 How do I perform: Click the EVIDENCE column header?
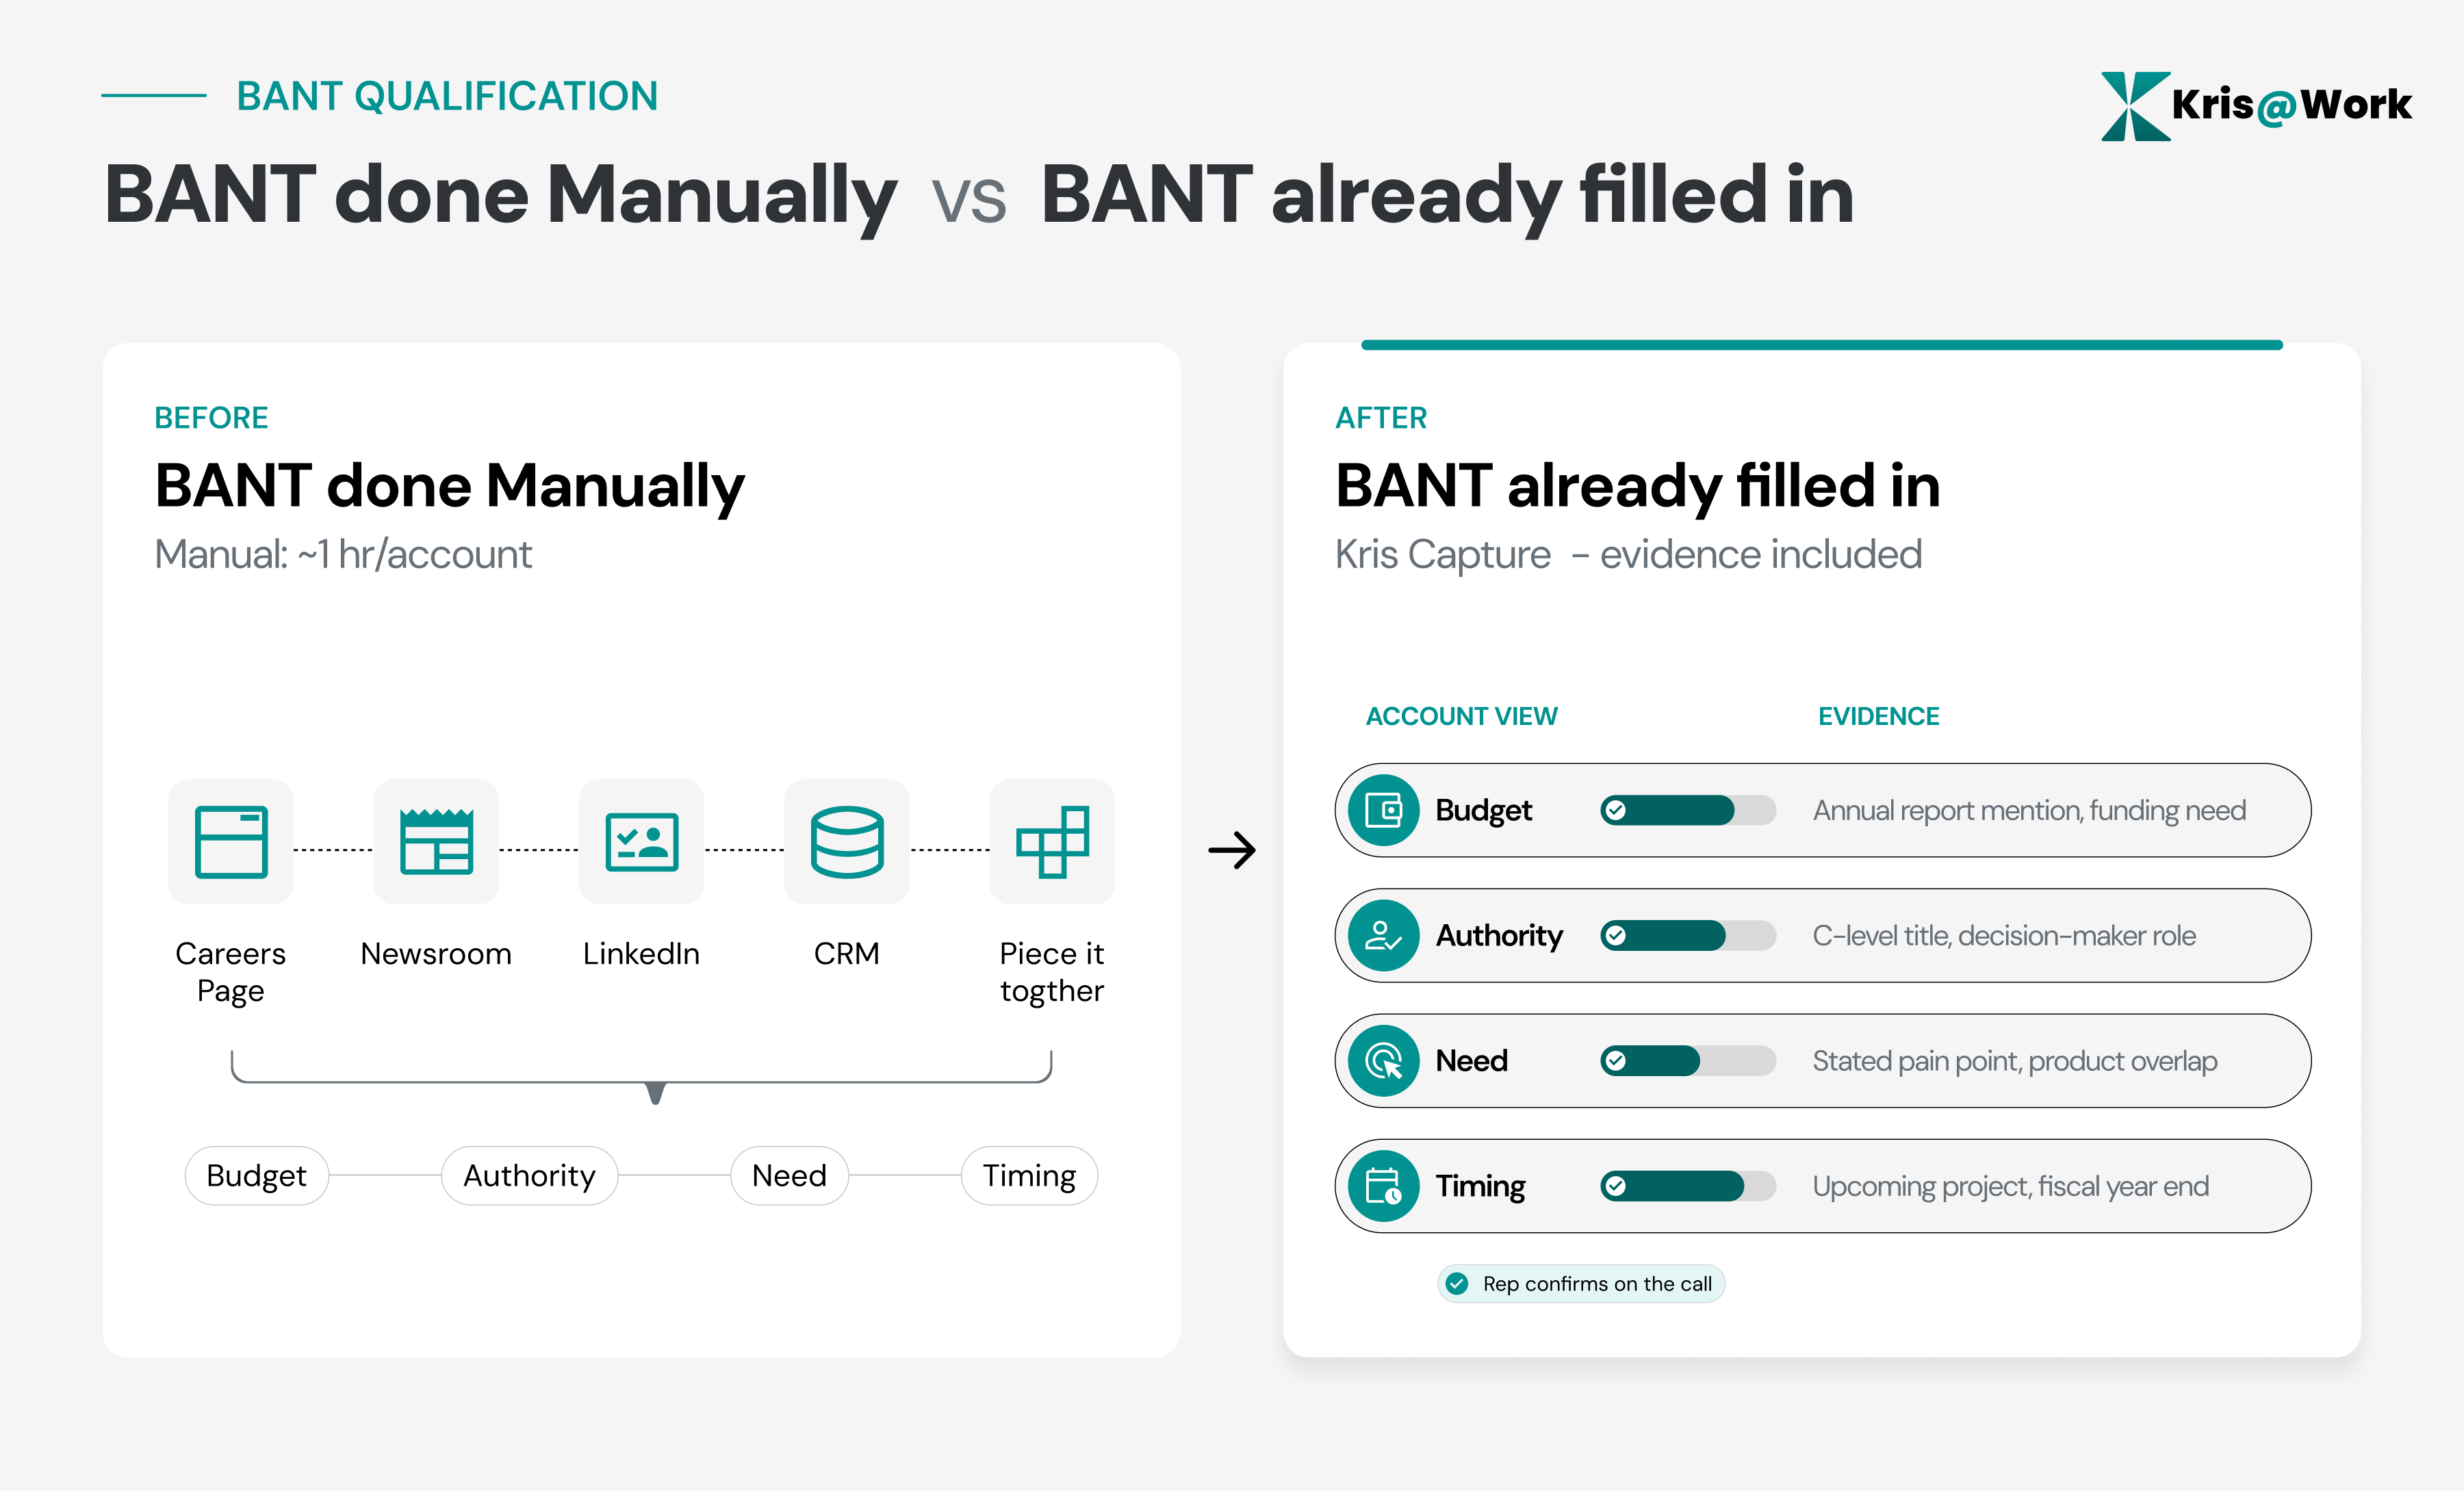pos(1878,716)
